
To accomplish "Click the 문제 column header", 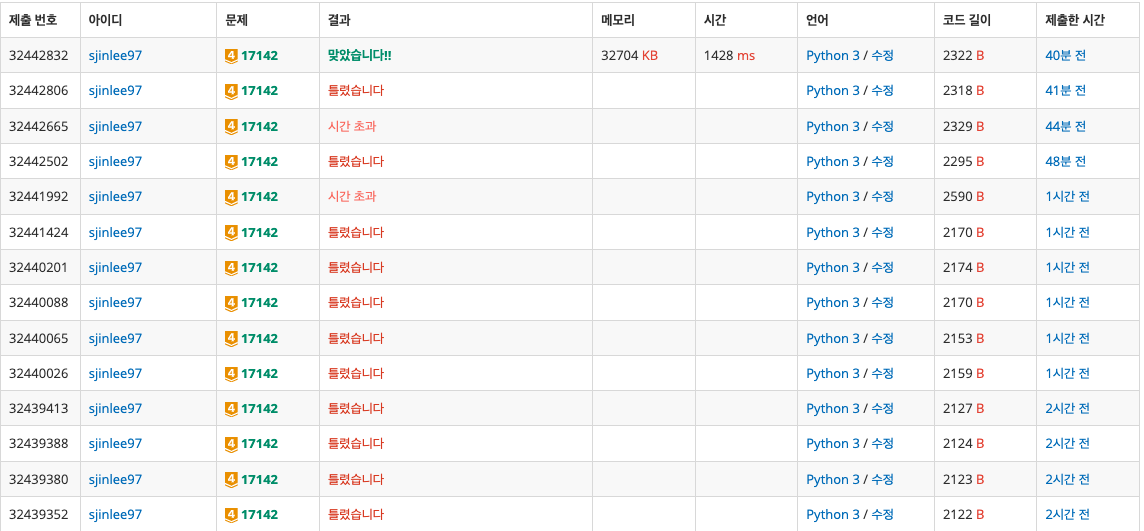I will coord(237,20).
